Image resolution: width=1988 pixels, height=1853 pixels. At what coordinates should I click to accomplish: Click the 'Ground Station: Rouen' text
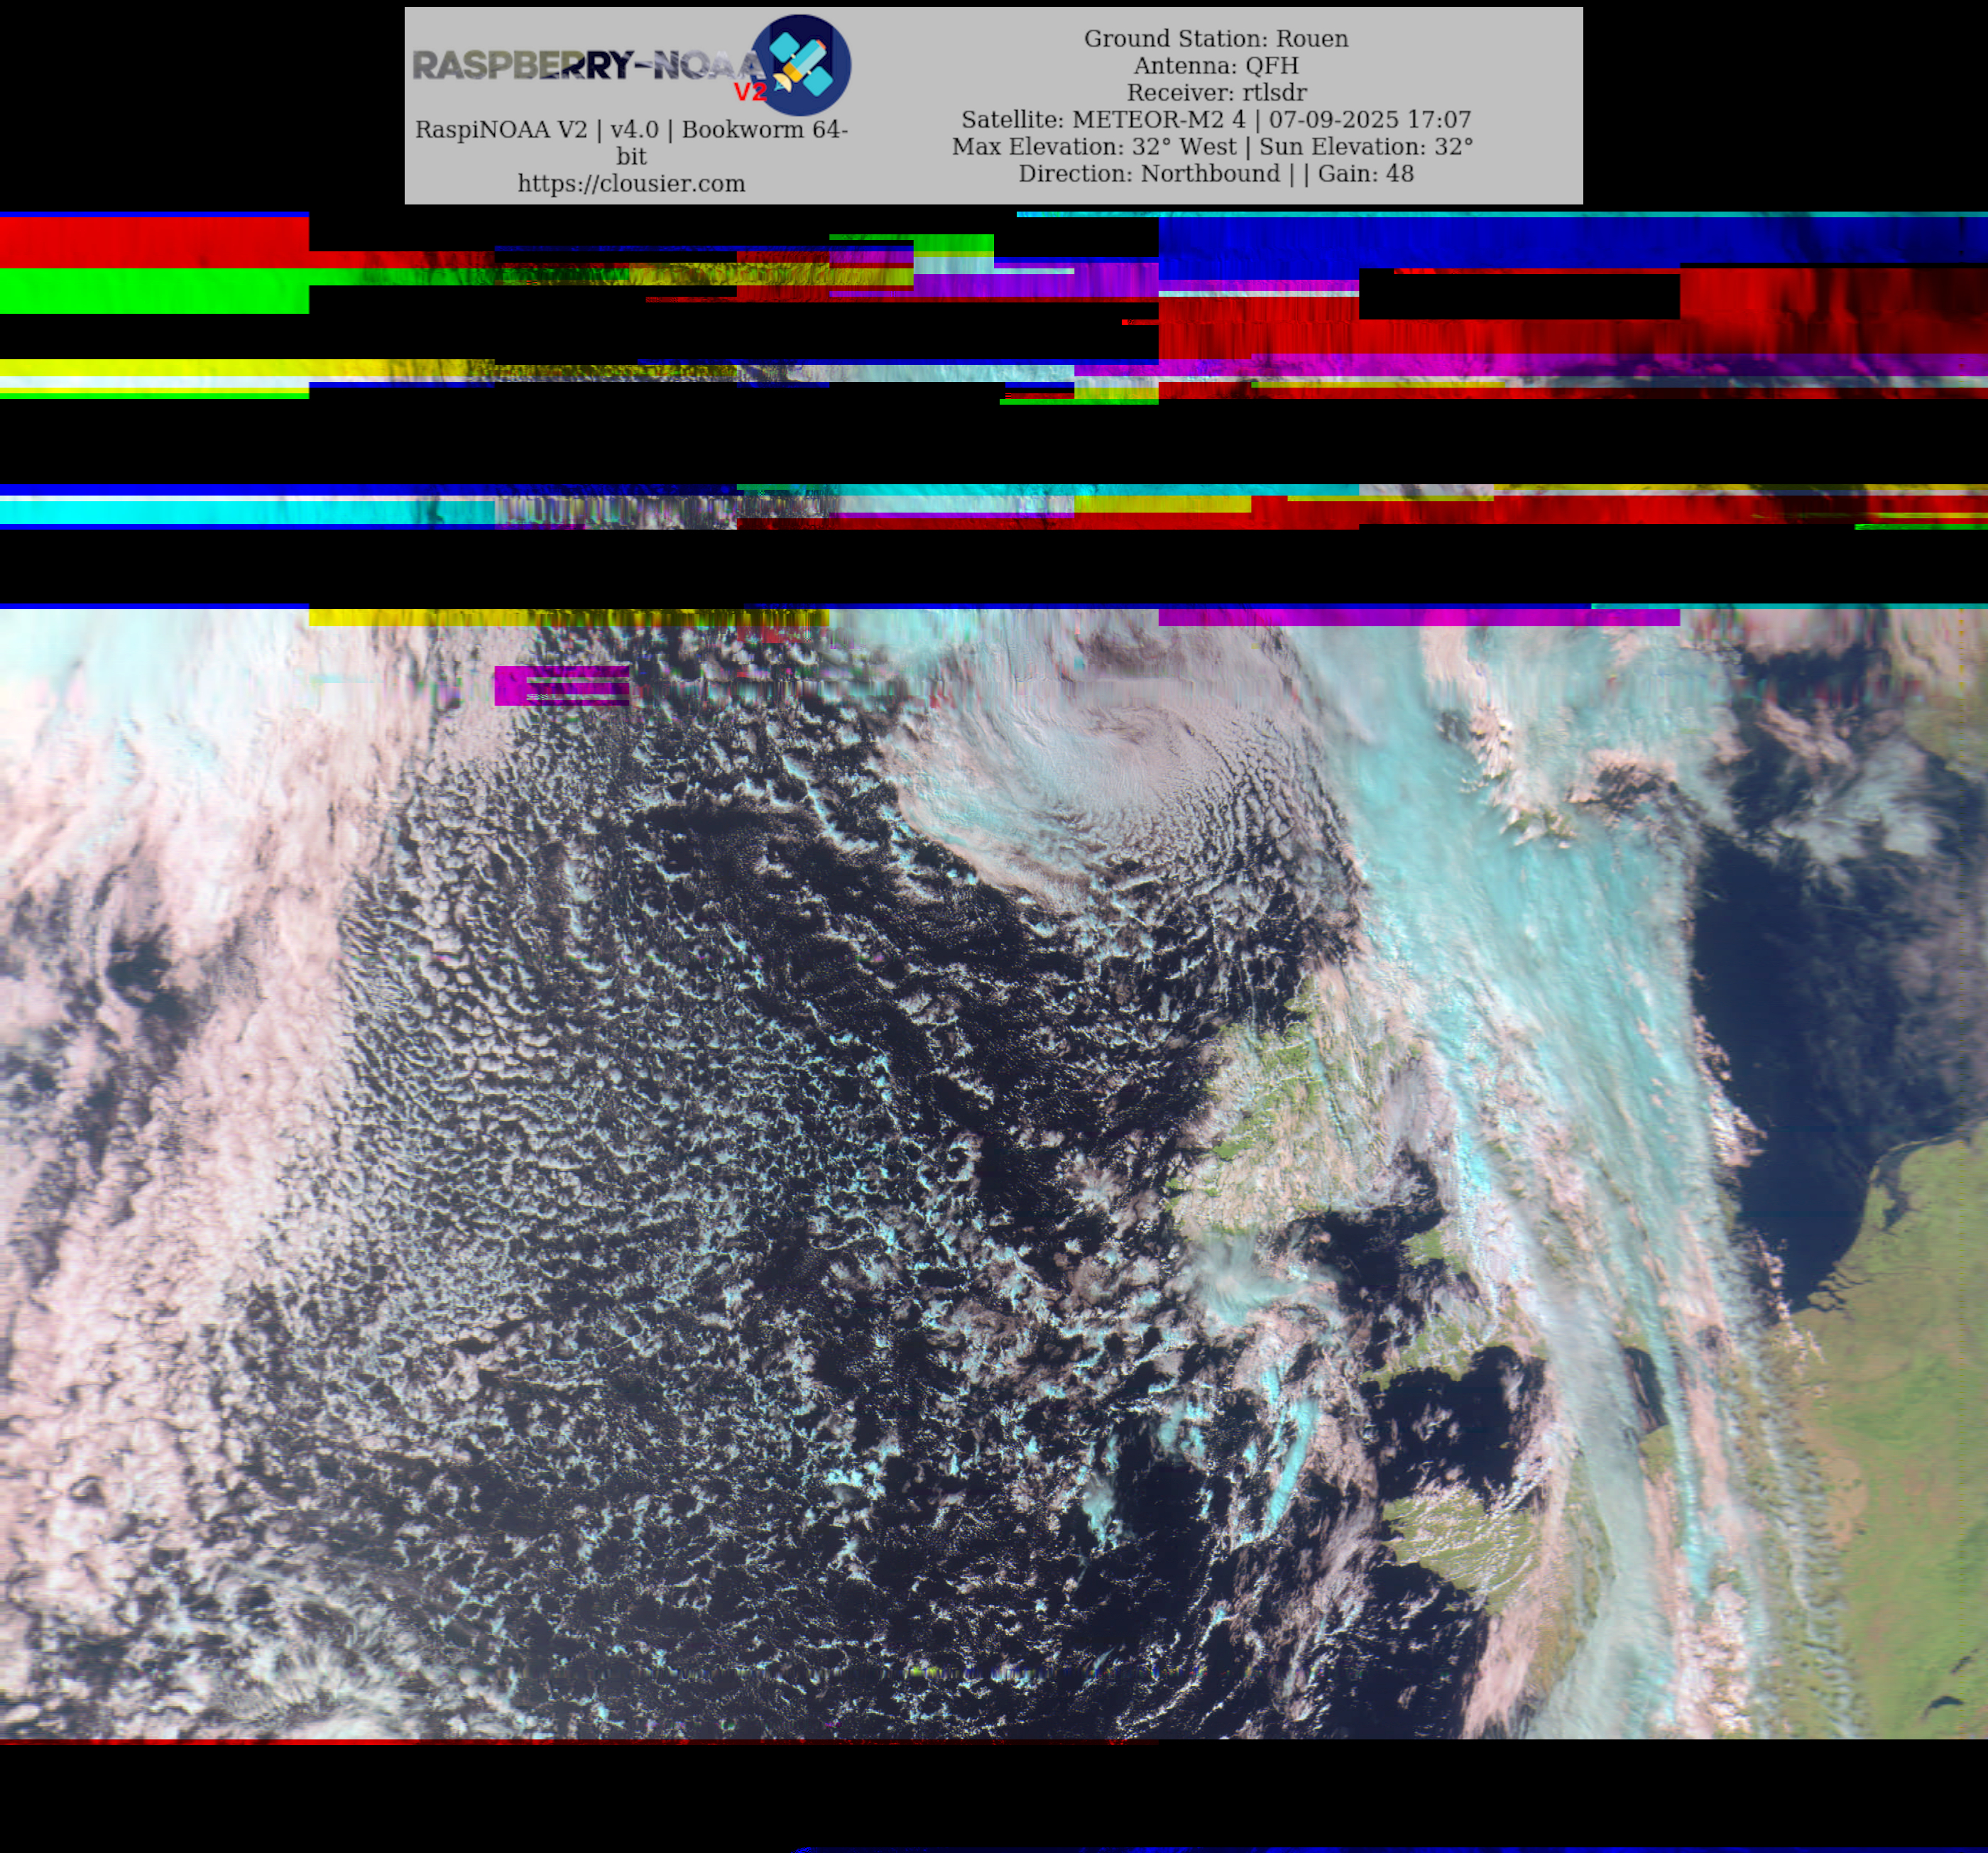tap(1215, 38)
